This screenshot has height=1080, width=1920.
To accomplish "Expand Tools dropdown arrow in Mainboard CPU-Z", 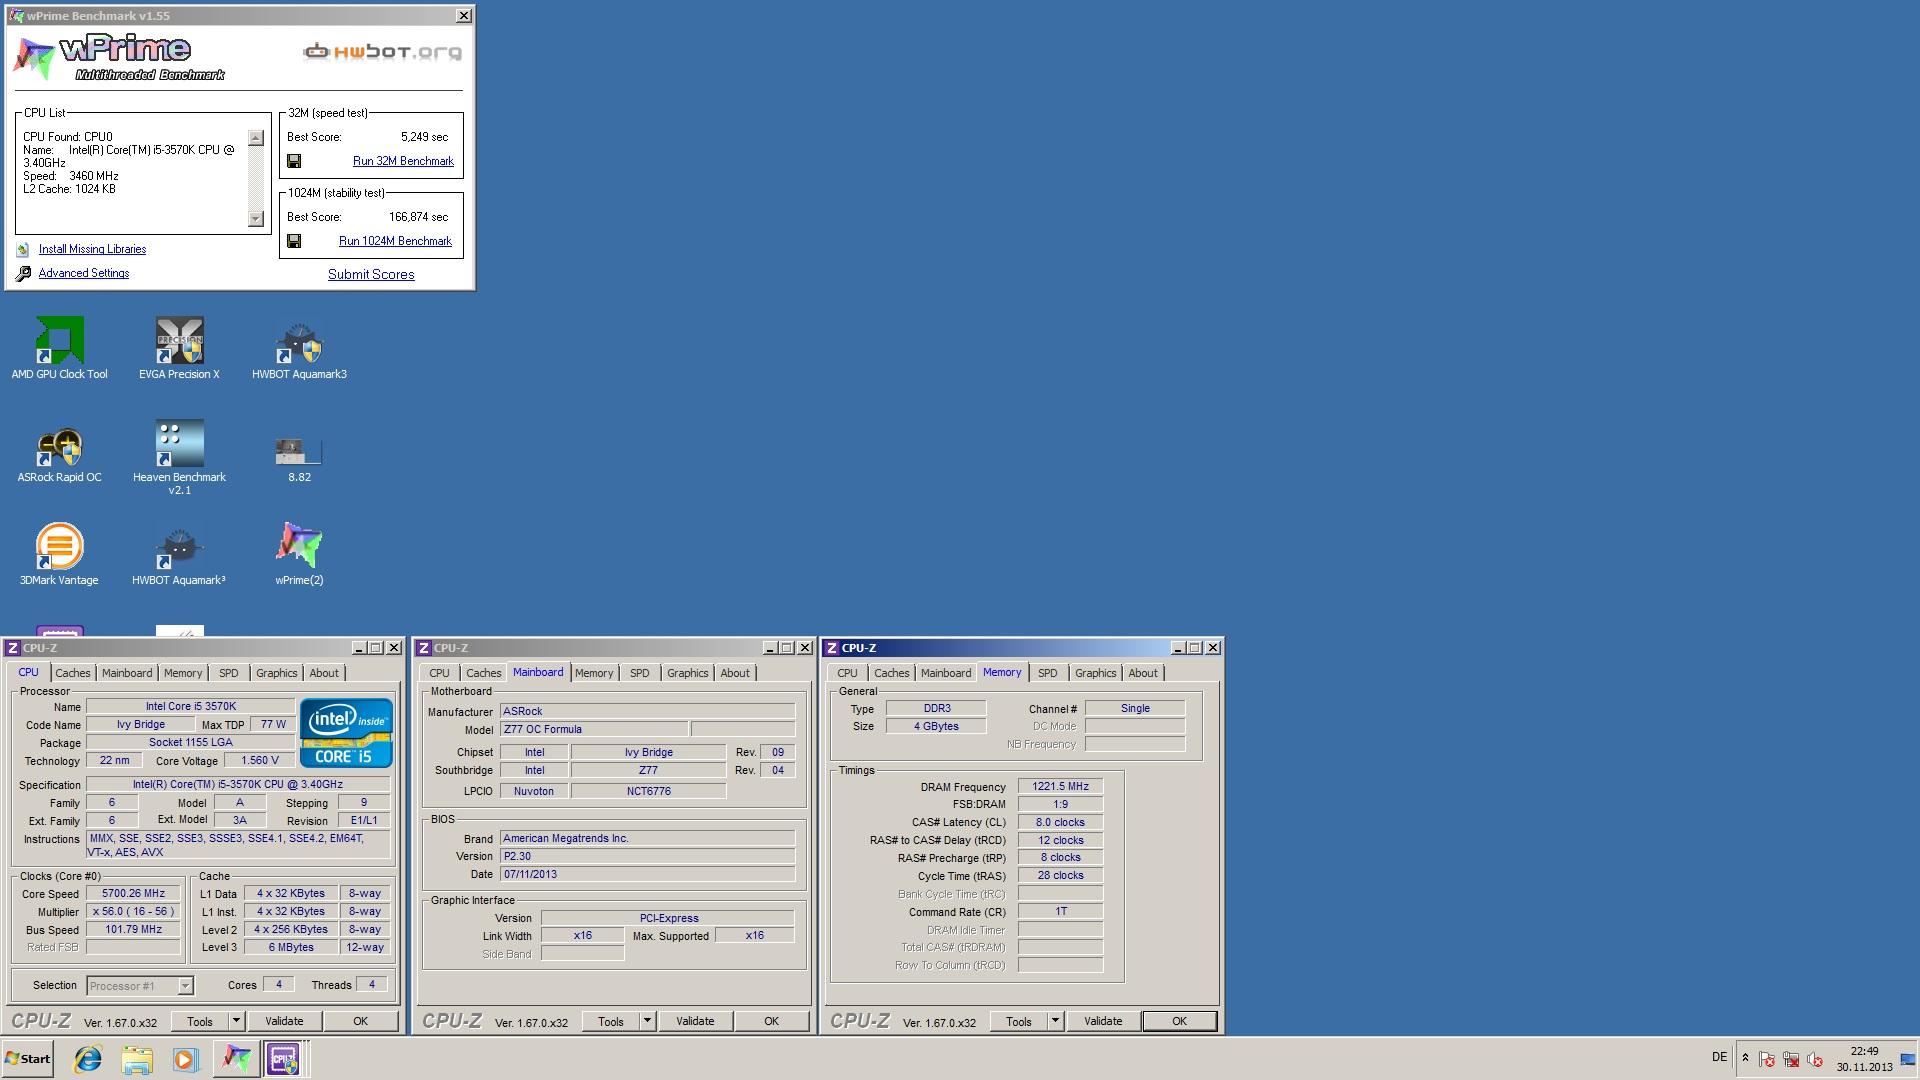I will click(647, 1021).
